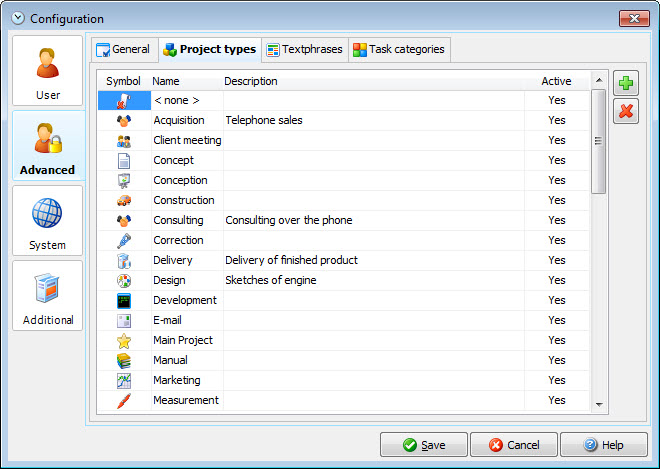660x469 pixels.
Task: Select the Construction car icon
Action: pos(124,200)
